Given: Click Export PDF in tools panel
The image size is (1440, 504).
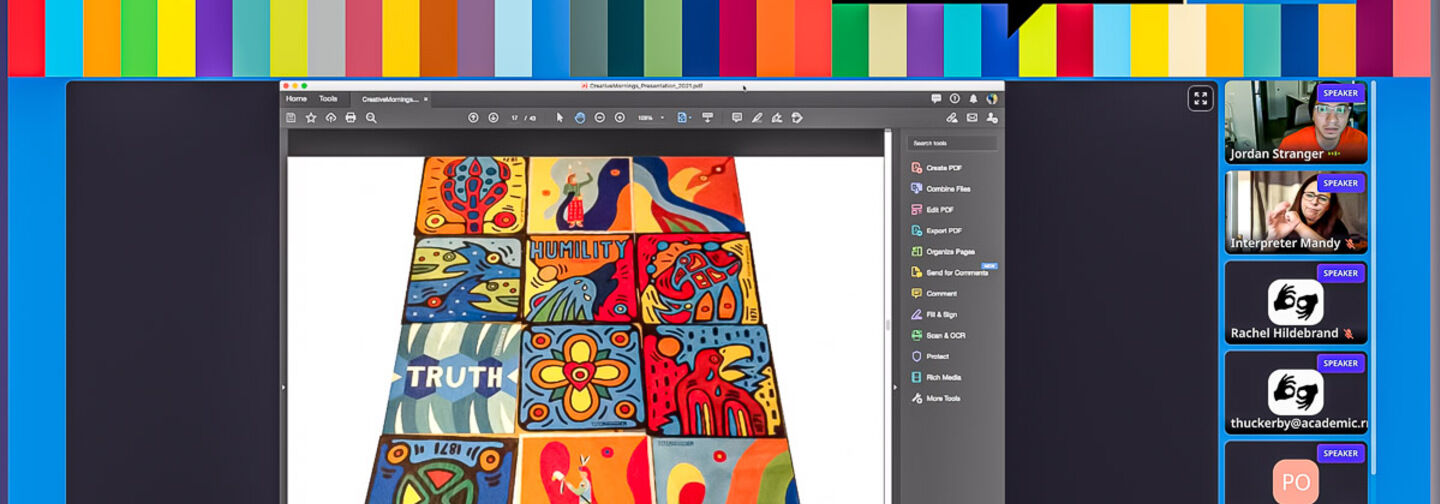Looking at the screenshot, I should [x=943, y=230].
